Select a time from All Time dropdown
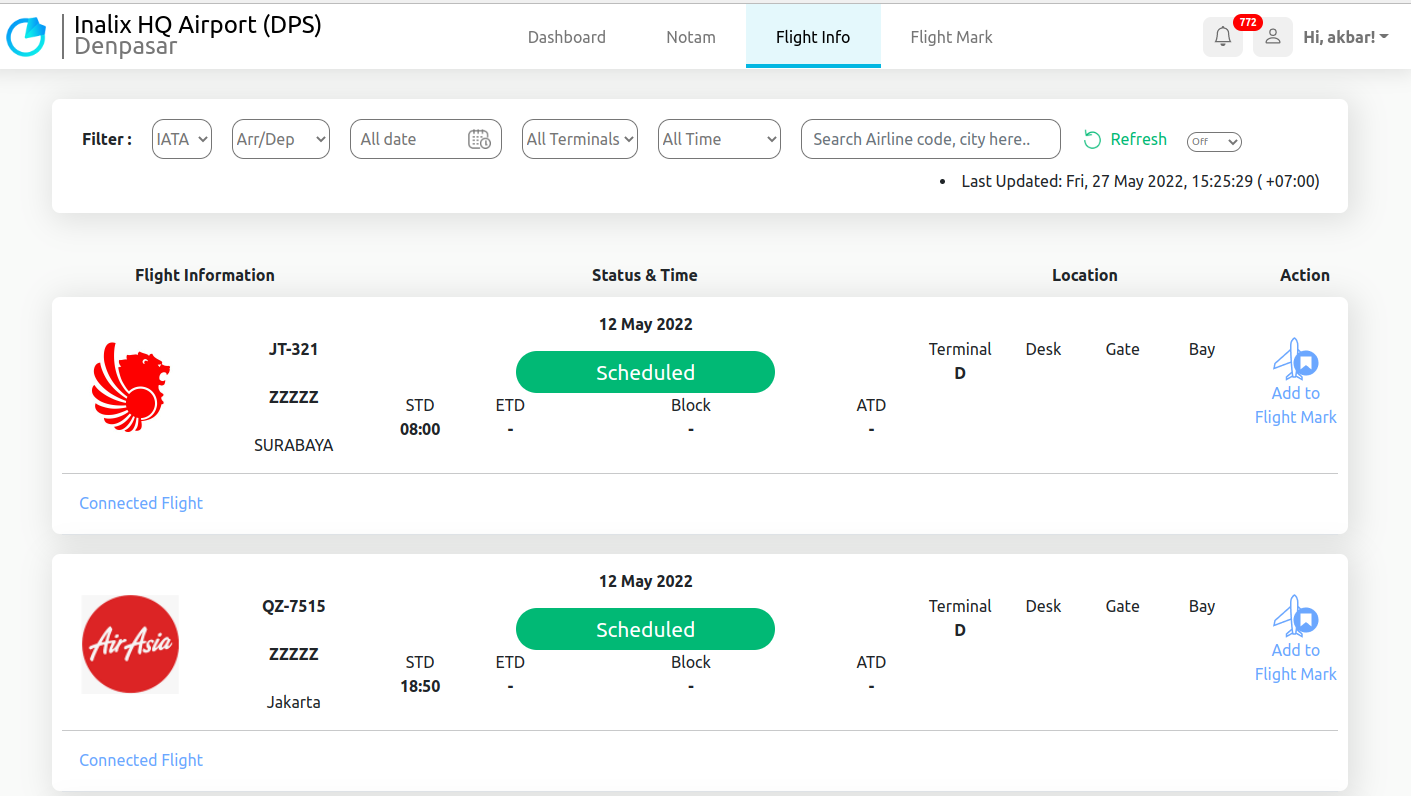Image resolution: width=1411 pixels, height=796 pixels. click(x=718, y=139)
